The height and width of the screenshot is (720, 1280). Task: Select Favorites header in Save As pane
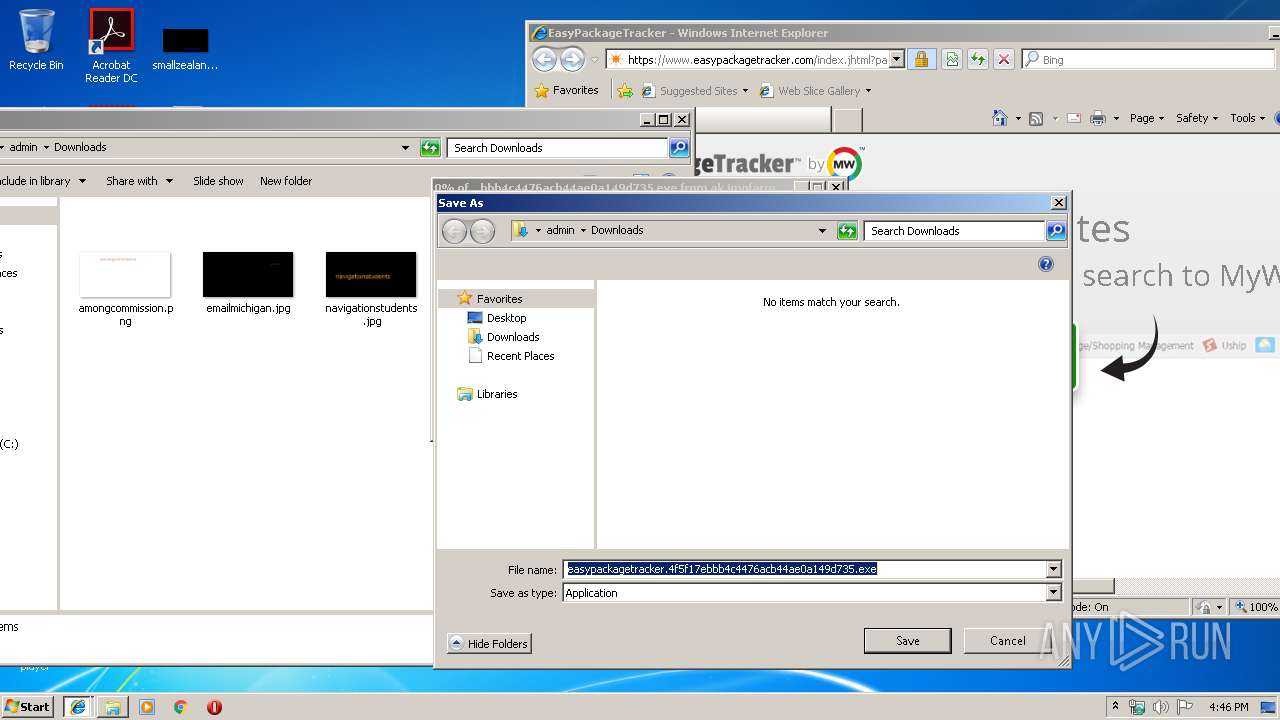(499, 299)
